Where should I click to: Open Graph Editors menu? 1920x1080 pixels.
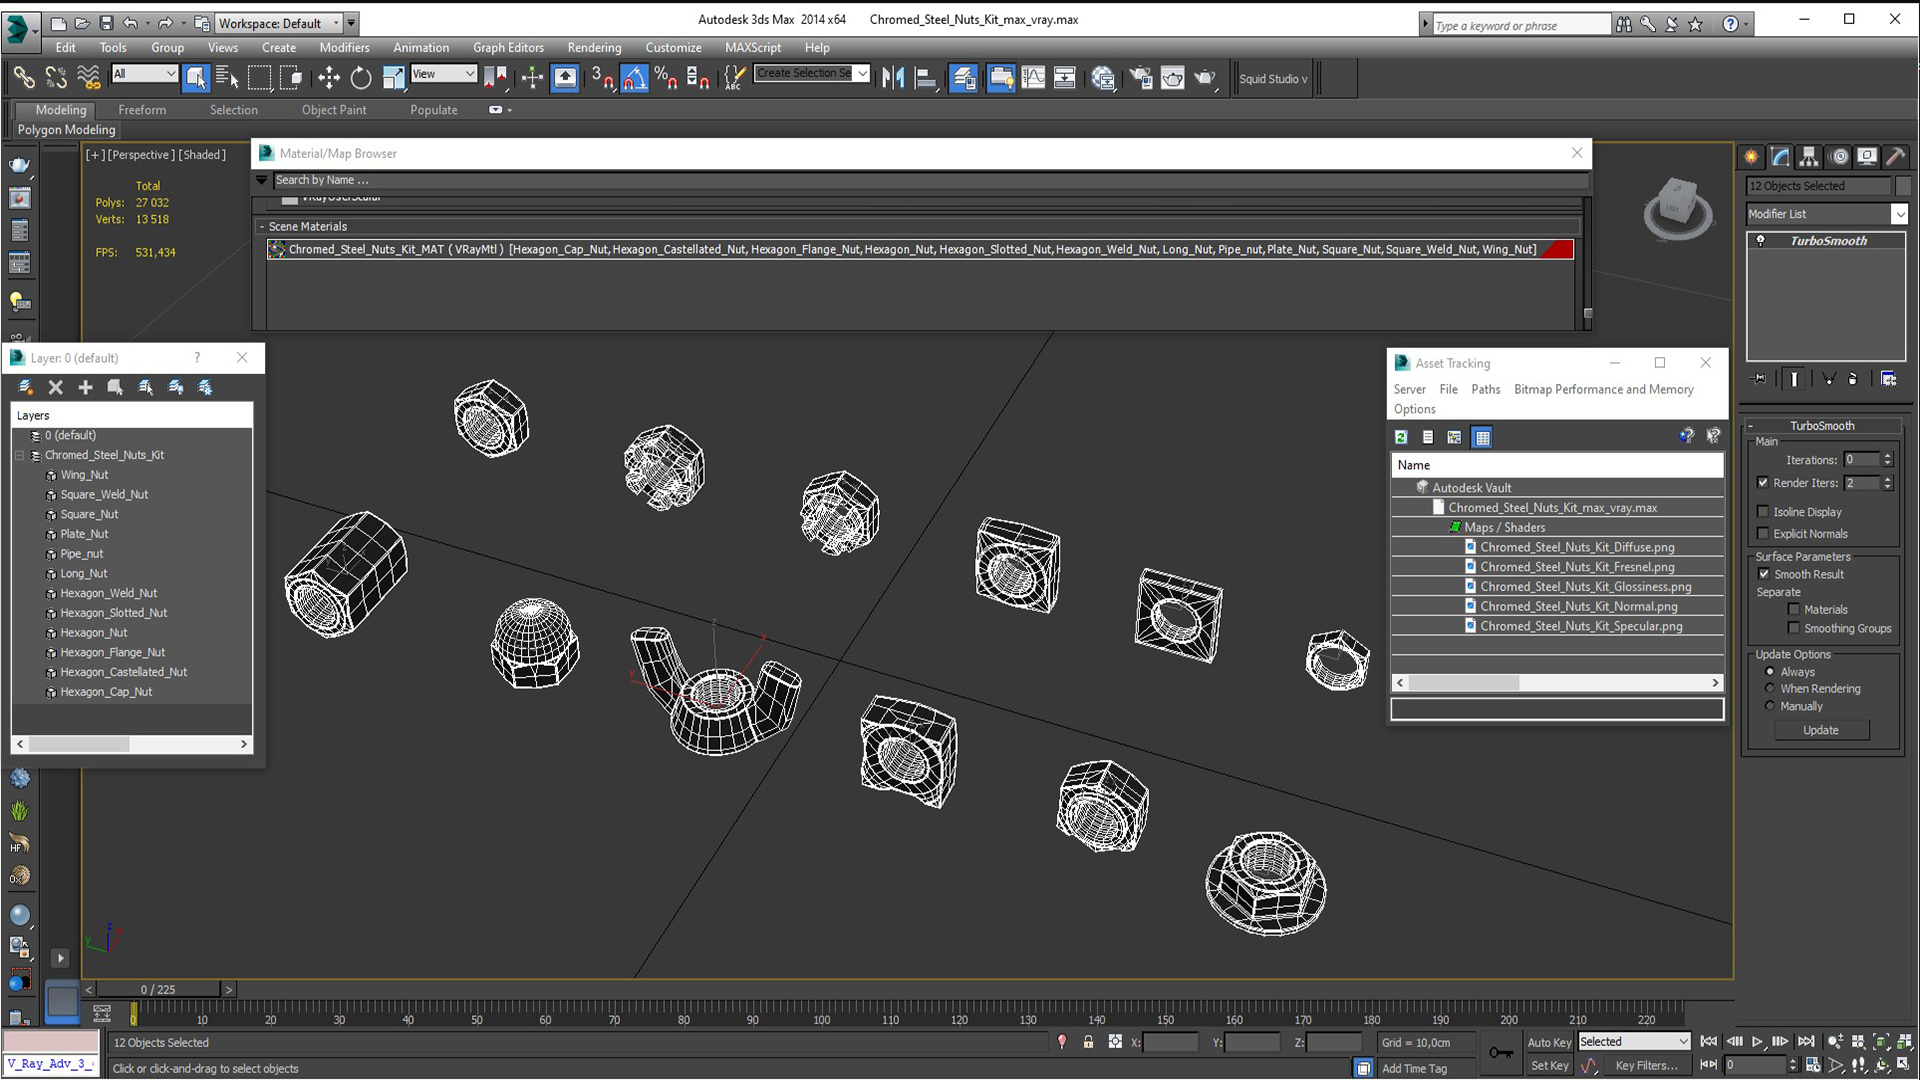(x=508, y=47)
